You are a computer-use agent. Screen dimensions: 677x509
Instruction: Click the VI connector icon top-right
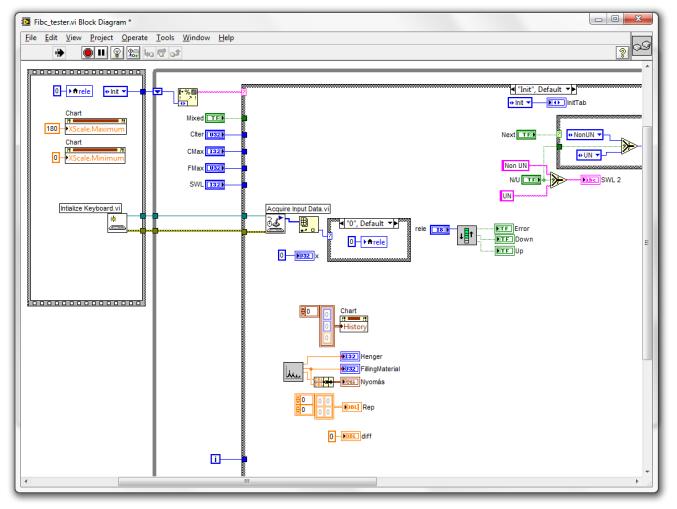(642, 45)
